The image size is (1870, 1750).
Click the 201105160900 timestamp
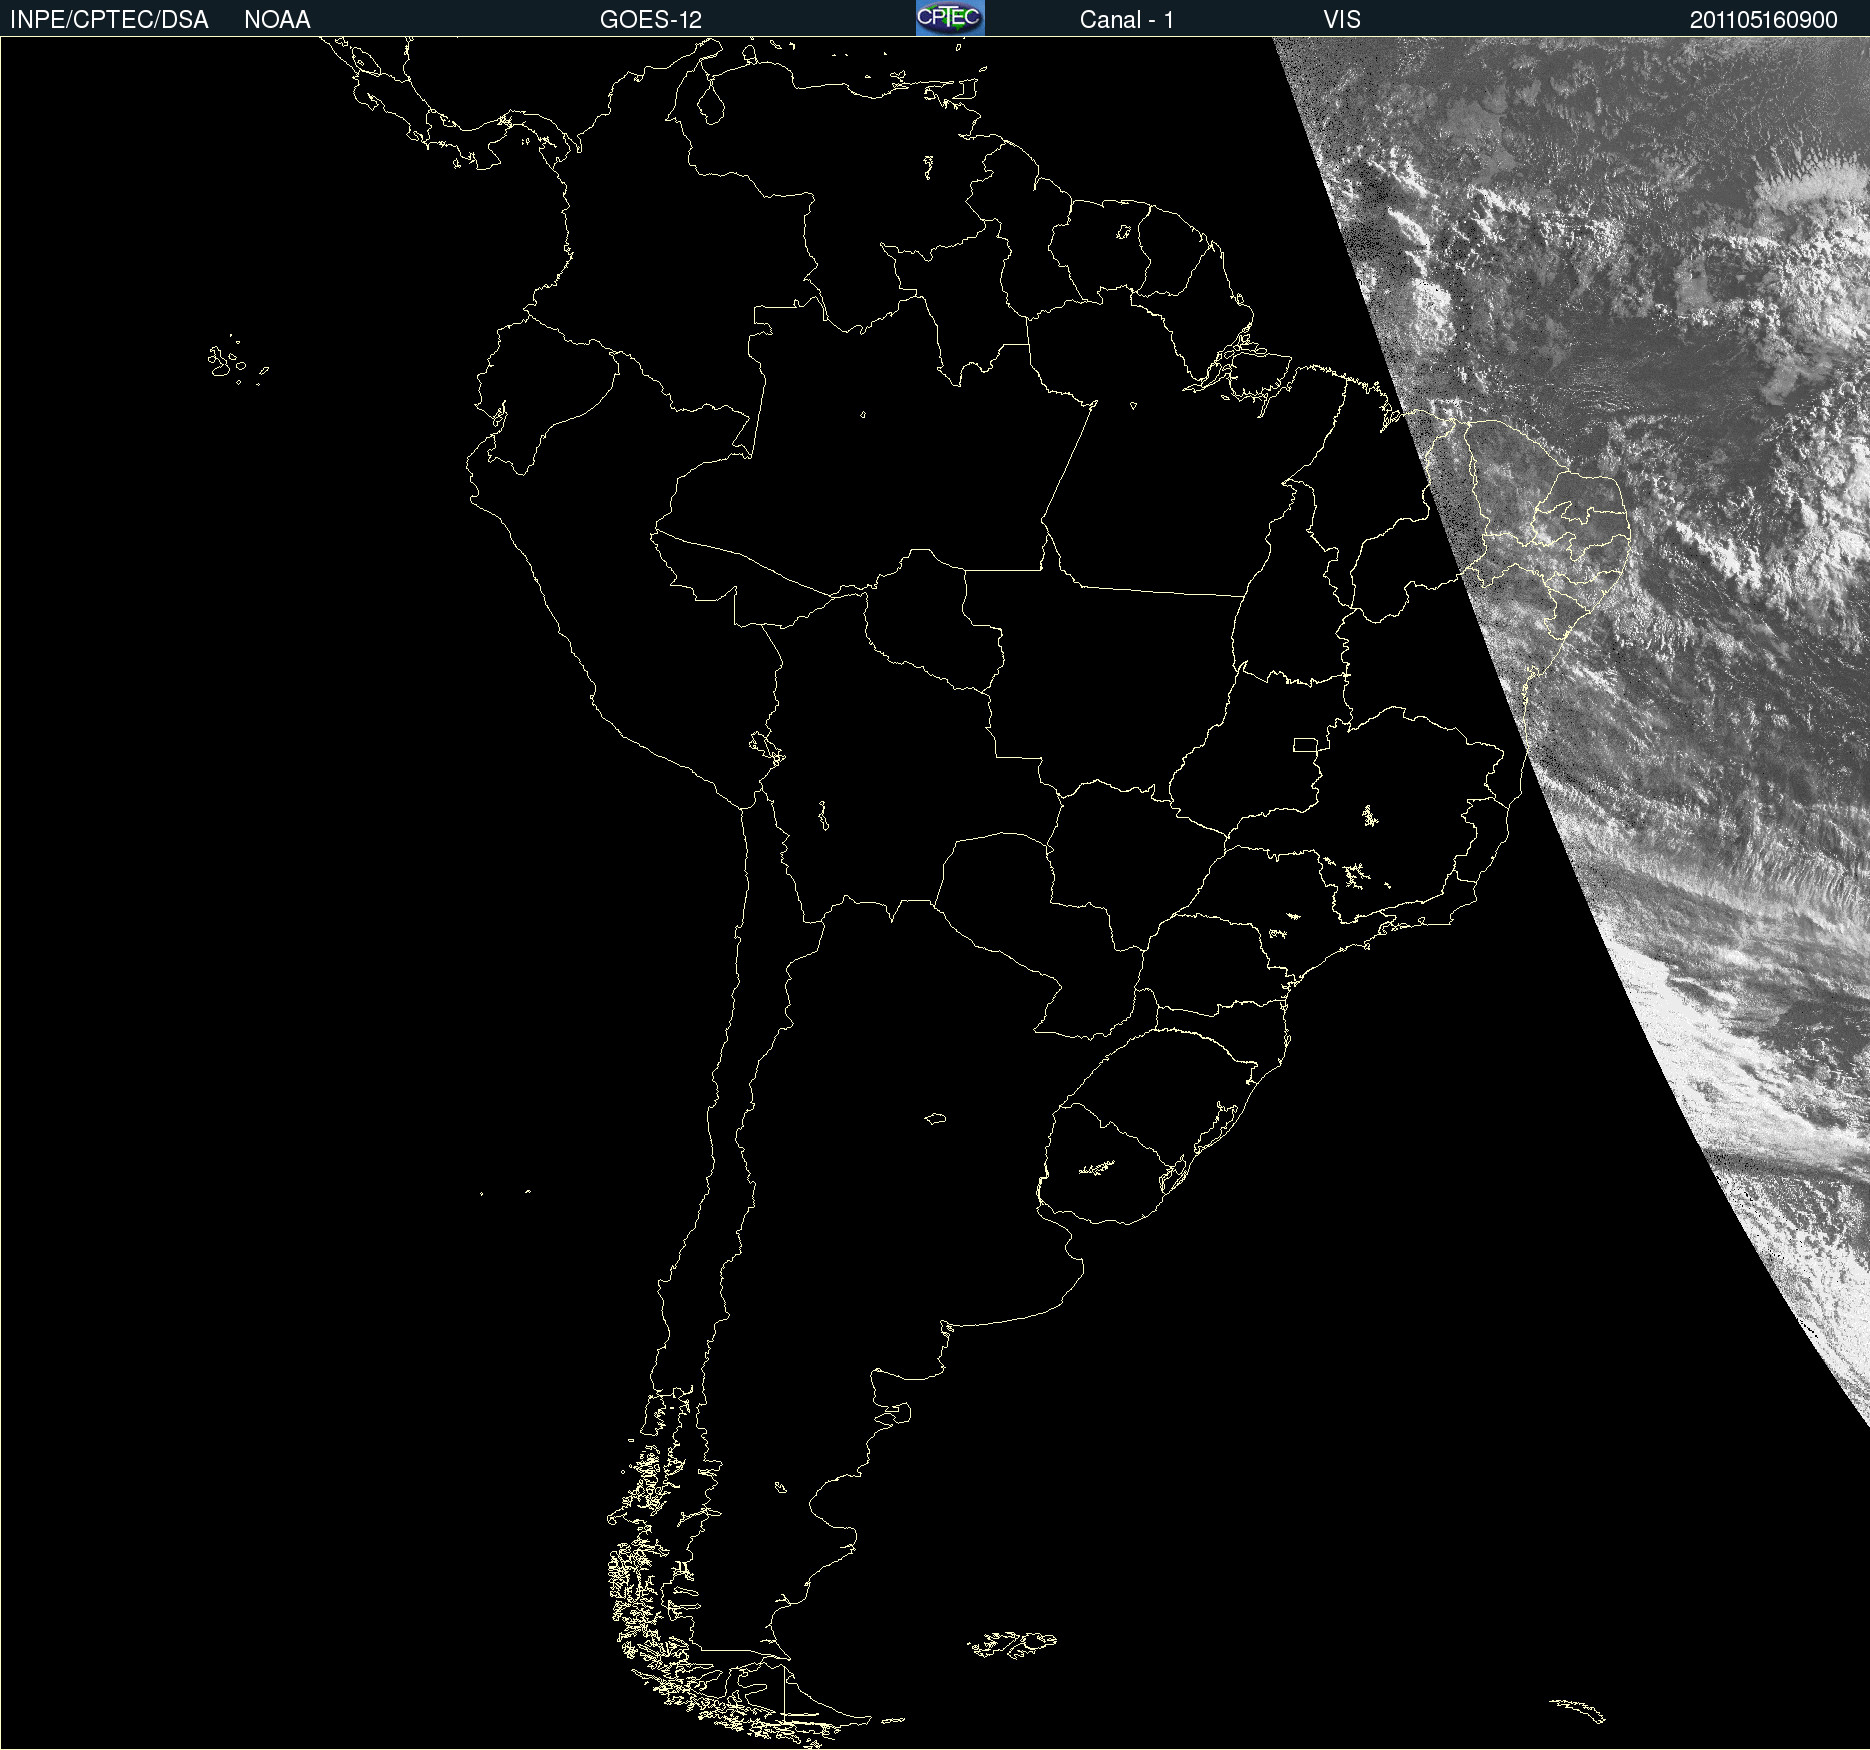pyautogui.click(x=1764, y=20)
